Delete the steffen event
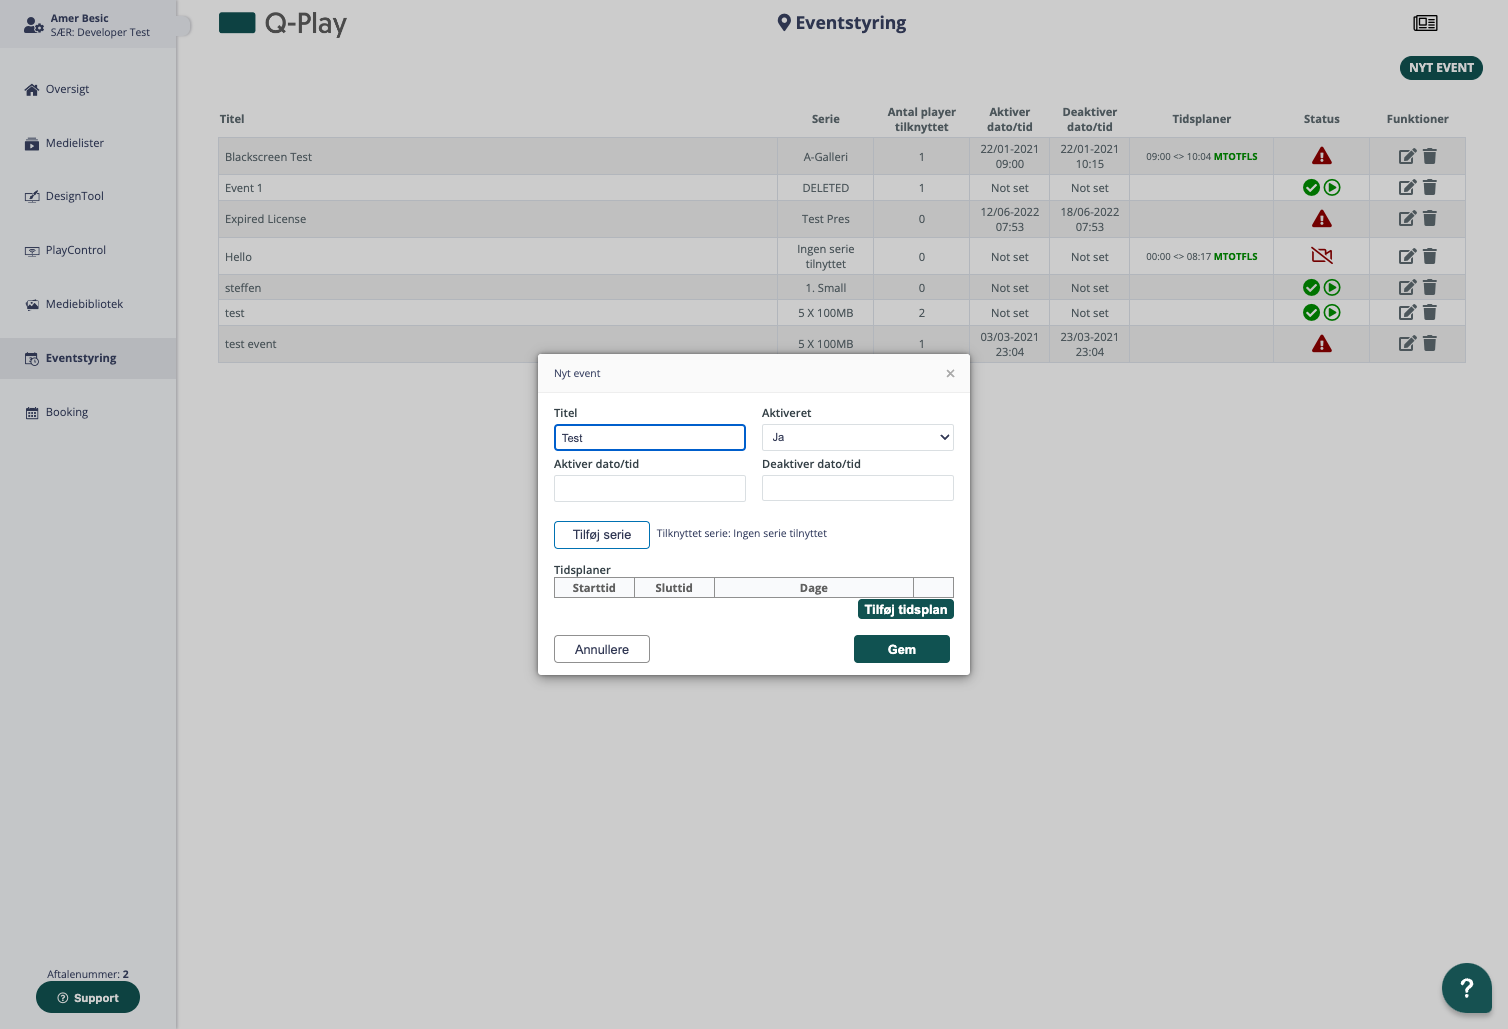Screen dimensions: 1508x1029 pyautogui.click(x=1430, y=287)
